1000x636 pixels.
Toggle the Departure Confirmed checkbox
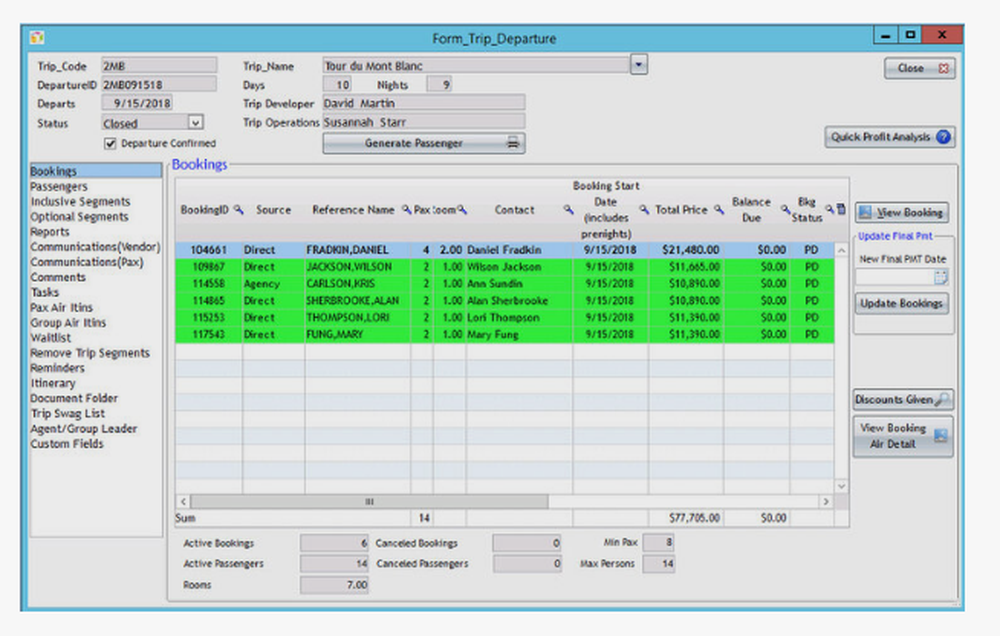[x=110, y=144]
